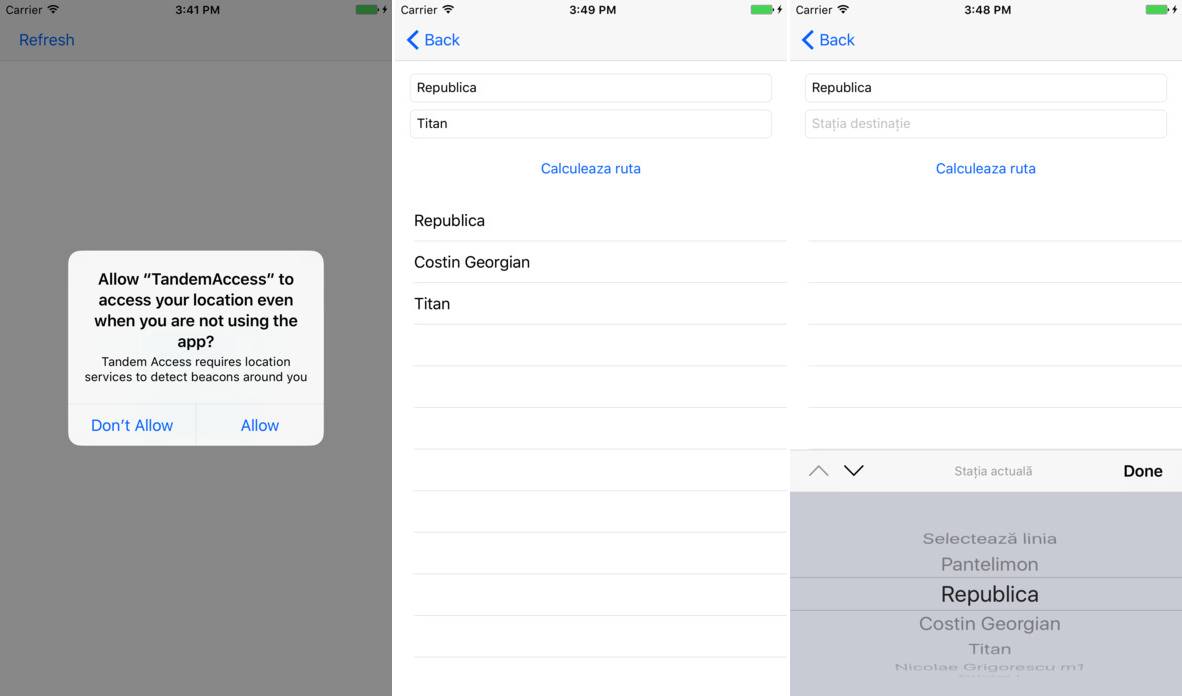The image size is (1182, 696).
Task: Tap the Wi-Fi icon in the 3:41 PM status bar
Action: (53, 10)
